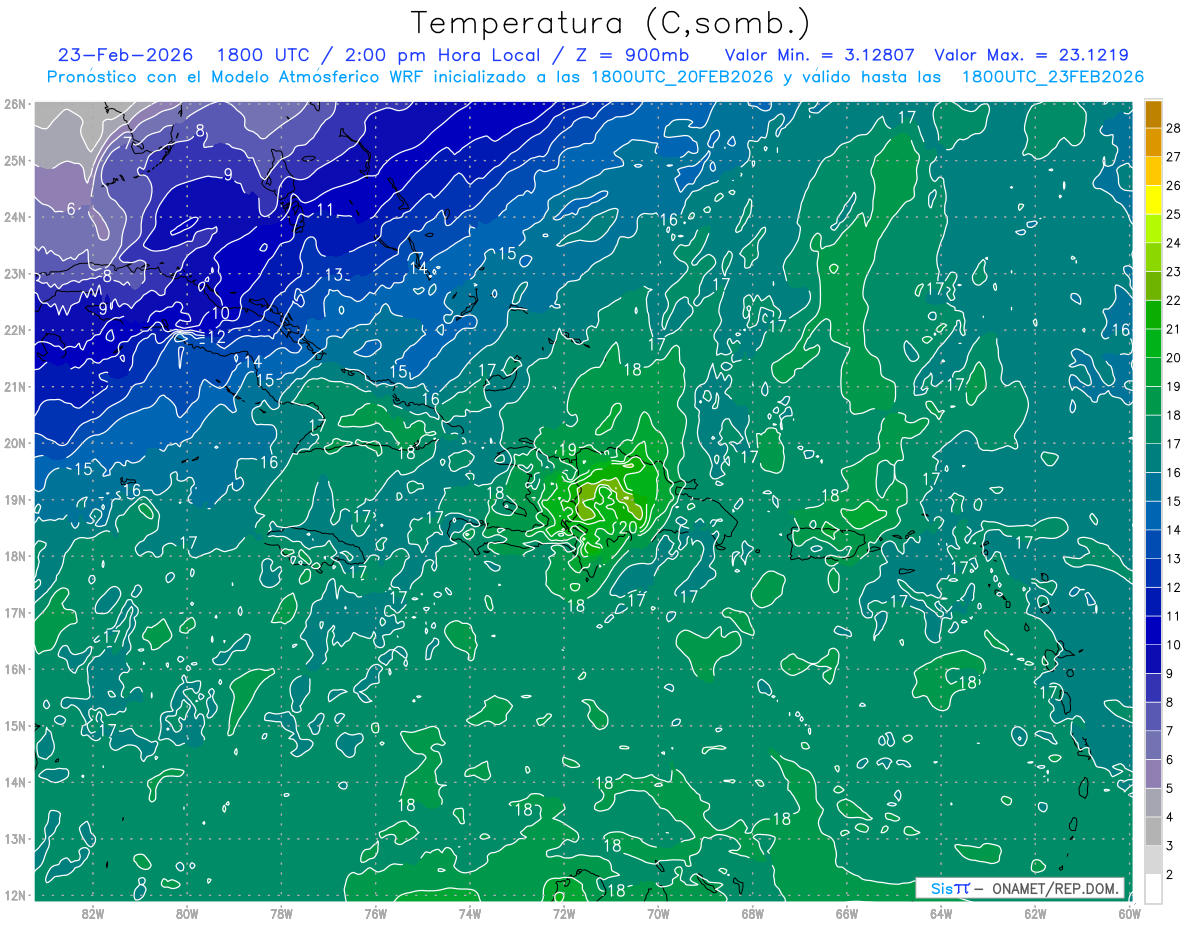Click the white bottom colorbar swatch near 2
The width and height of the screenshot is (1200, 927).
pyautogui.click(x=1153, y=888)
